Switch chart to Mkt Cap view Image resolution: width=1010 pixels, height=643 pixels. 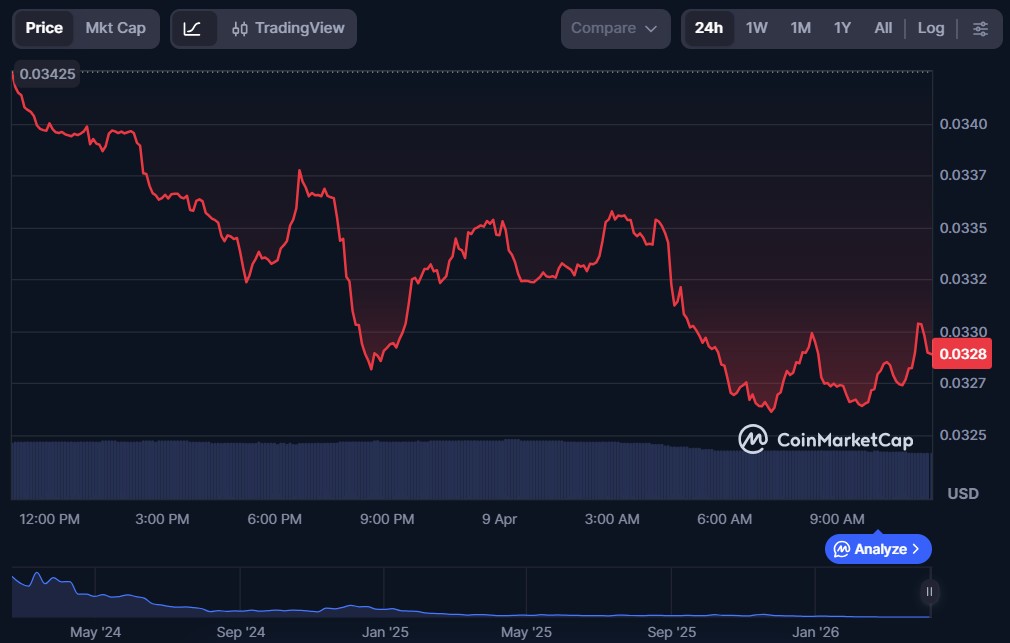point(115,28)
